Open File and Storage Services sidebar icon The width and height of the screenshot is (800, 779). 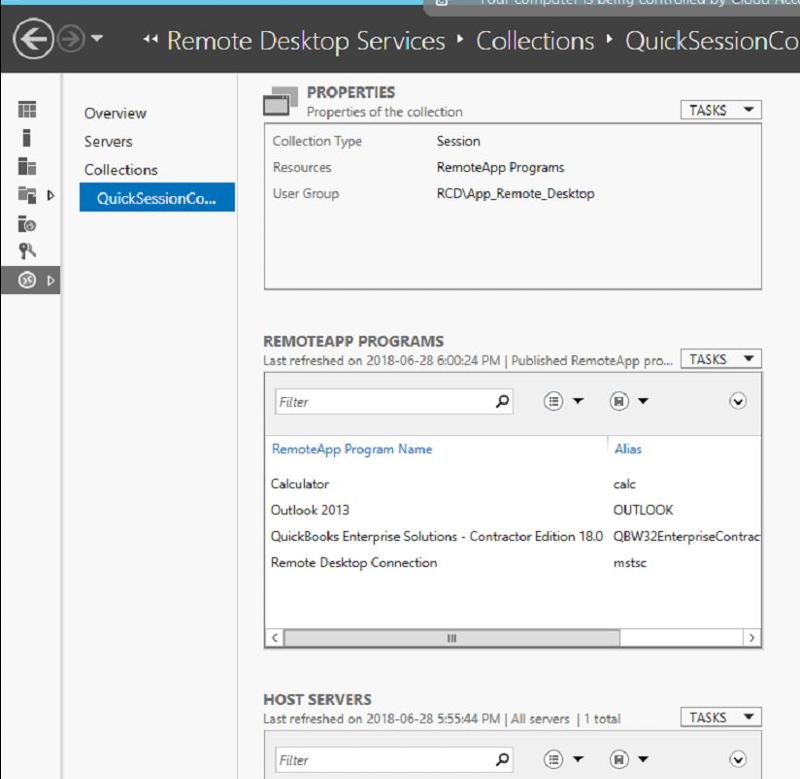(x=27, y=195)
